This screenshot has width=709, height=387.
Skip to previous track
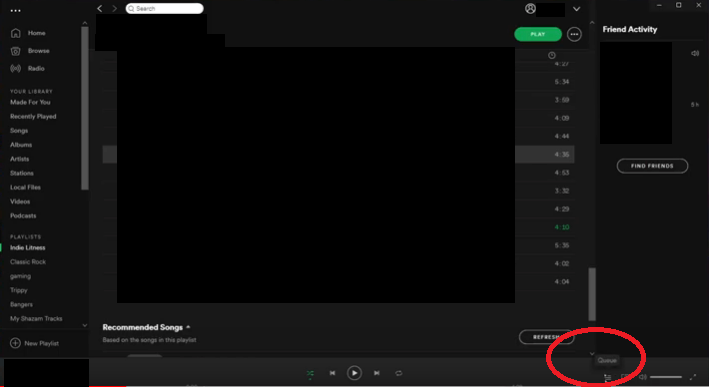pos(332,373)
